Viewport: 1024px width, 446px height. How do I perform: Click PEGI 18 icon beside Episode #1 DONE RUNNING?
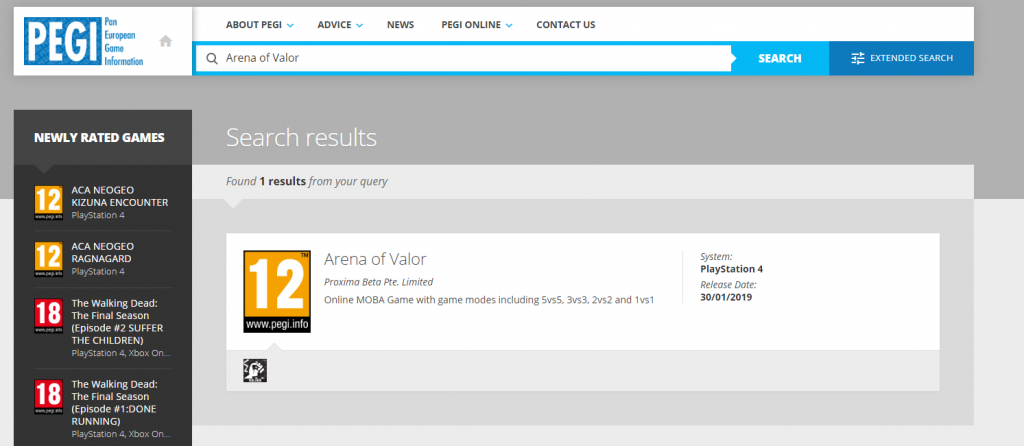tap(48, 397)
